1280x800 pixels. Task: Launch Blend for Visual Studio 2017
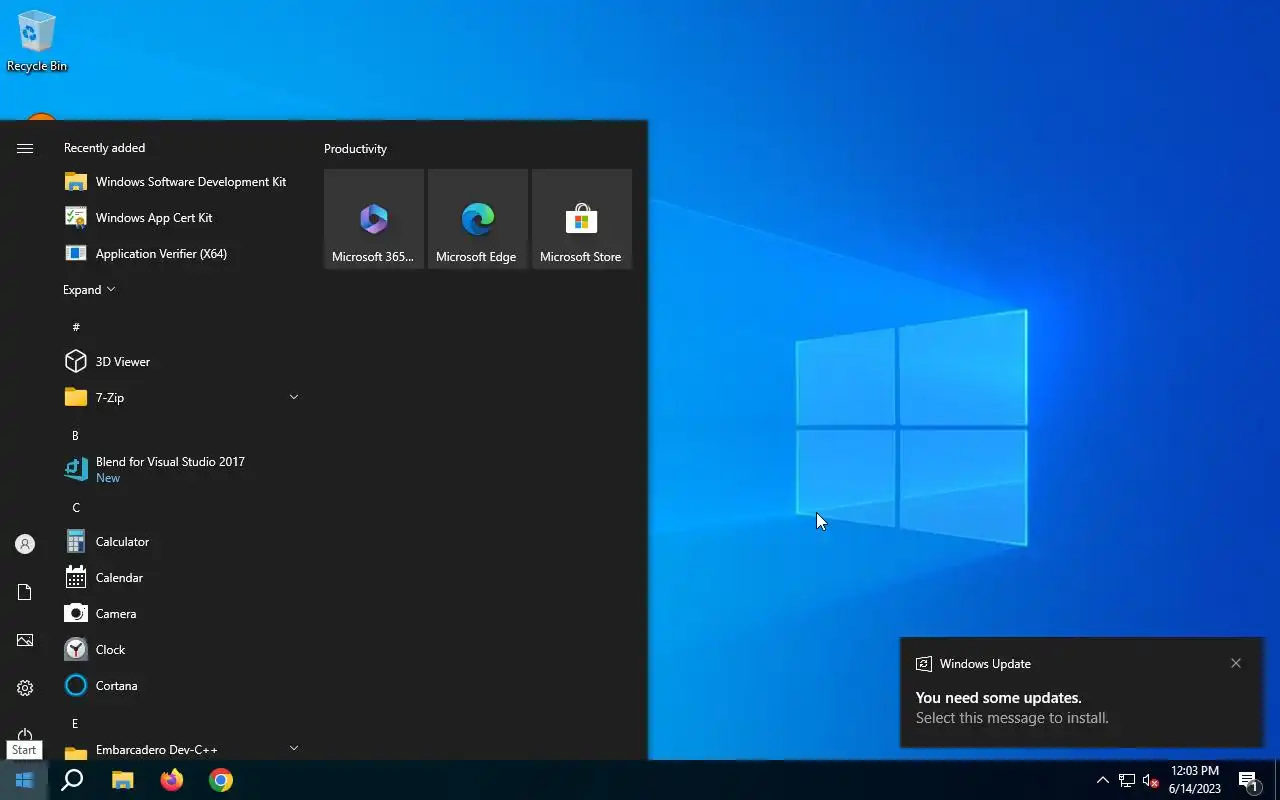tap(181, 470)
